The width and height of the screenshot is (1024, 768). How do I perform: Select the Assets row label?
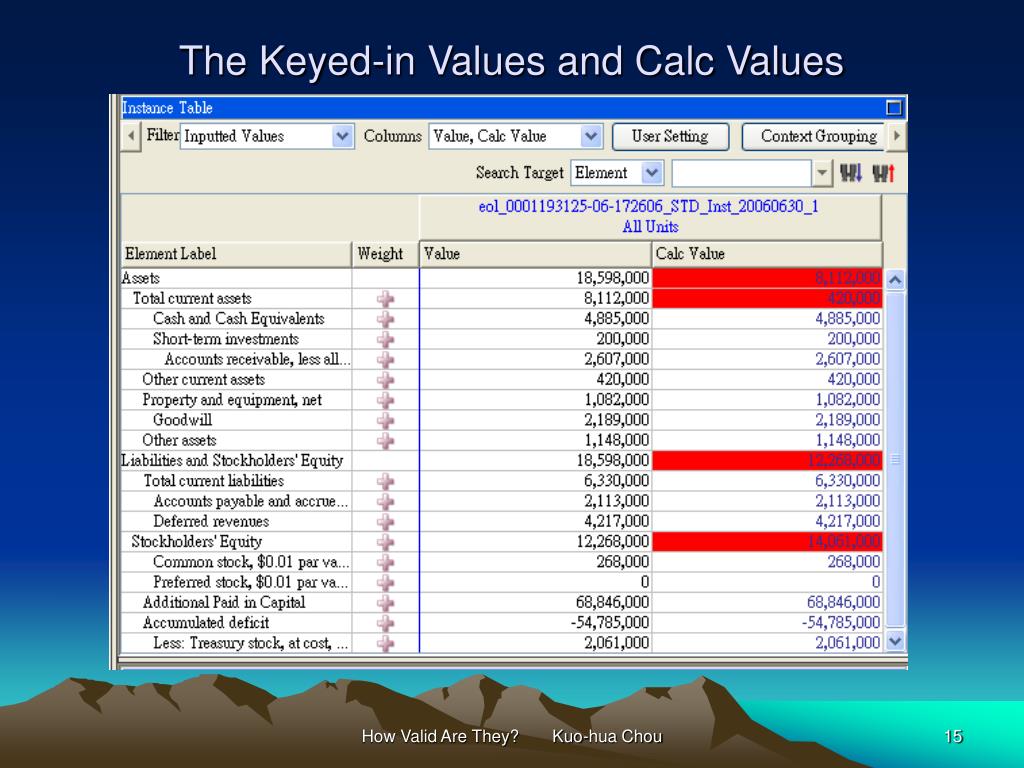click(140, 278)
